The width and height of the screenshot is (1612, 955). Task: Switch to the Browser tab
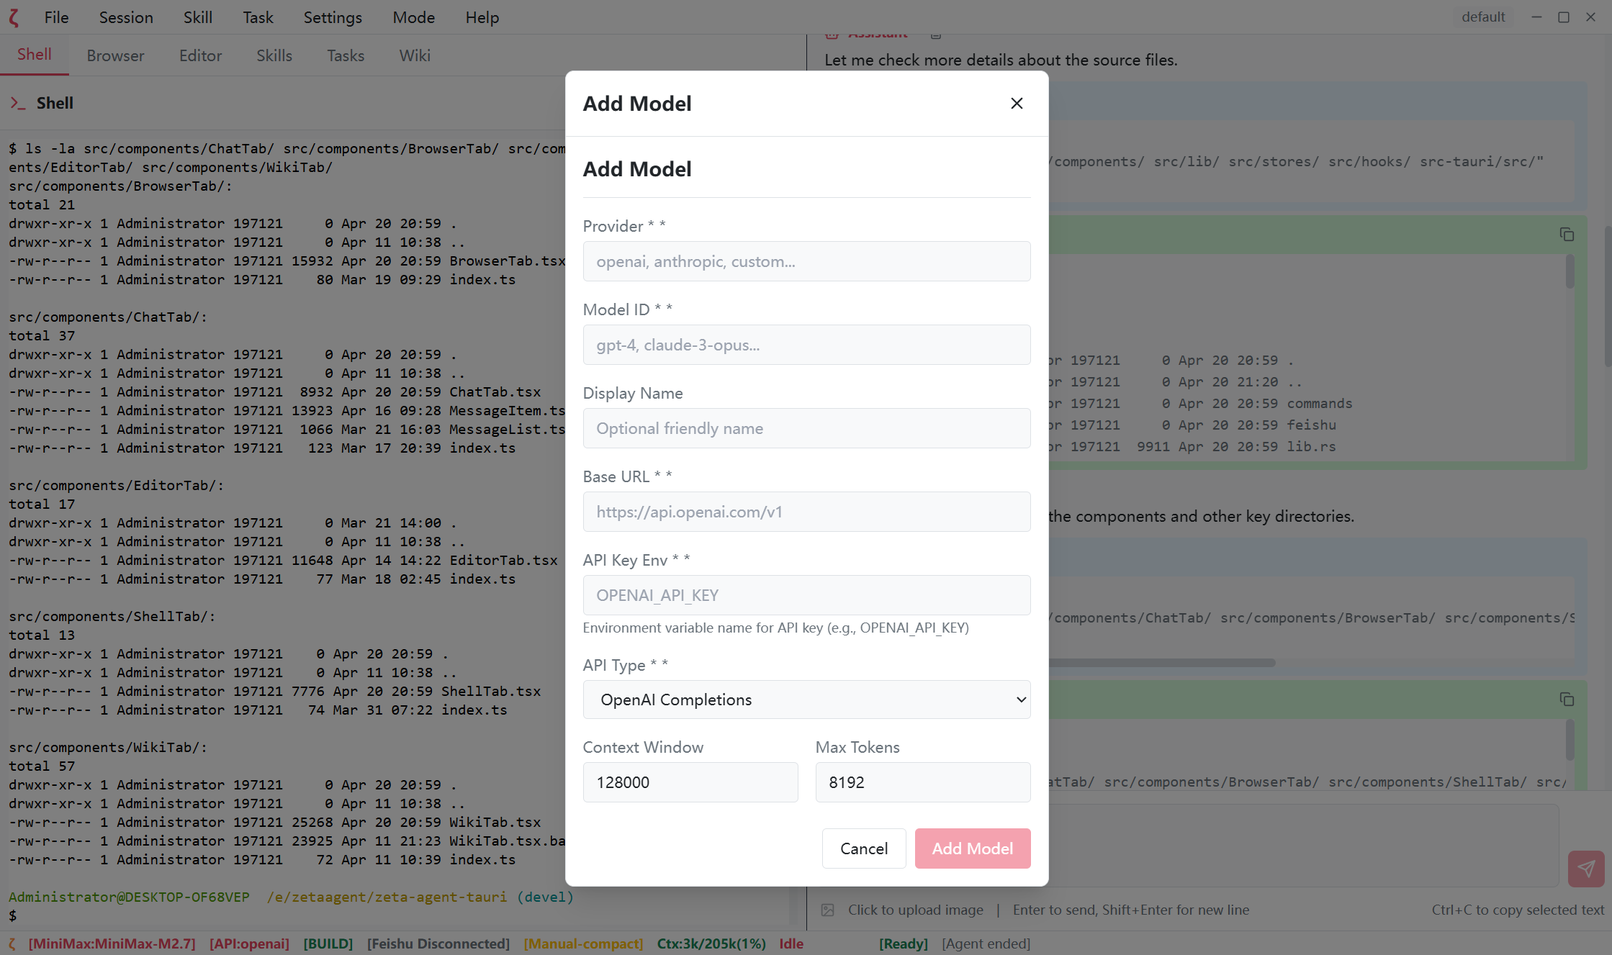[114, 55]
